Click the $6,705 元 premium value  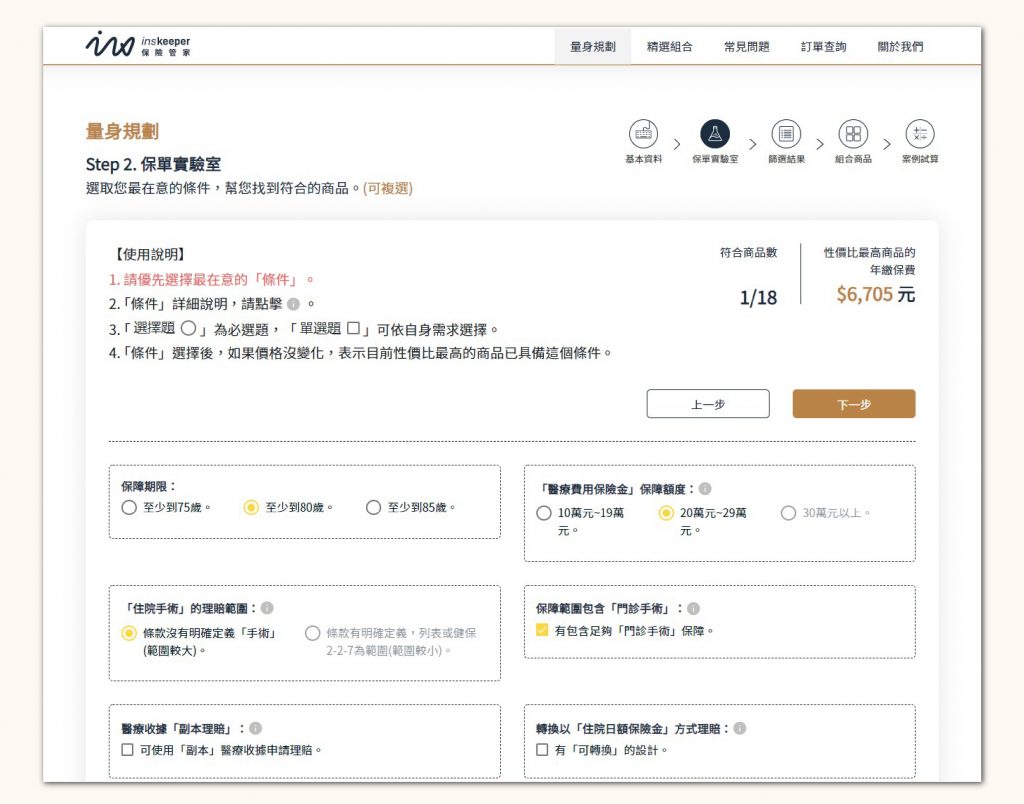(x=875, y=295)
